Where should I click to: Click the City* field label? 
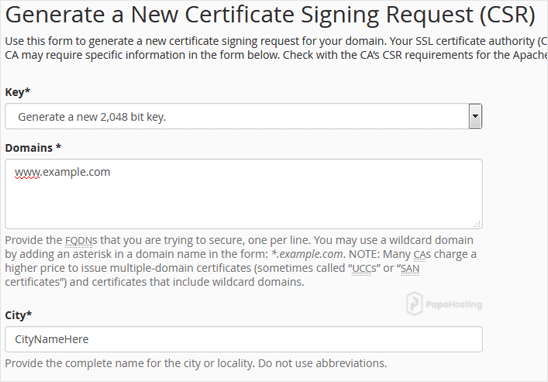coord(18,315)
